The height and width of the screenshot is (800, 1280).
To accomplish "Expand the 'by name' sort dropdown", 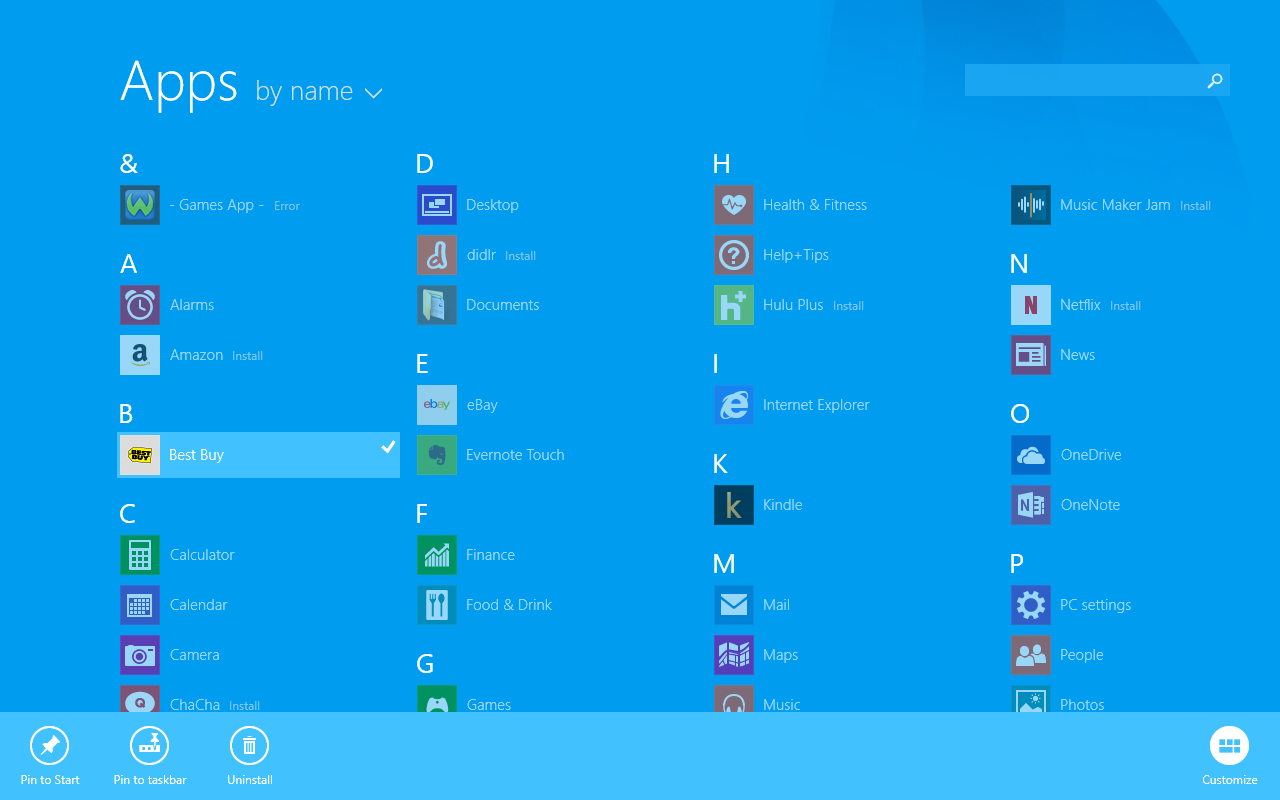I will [319, 92].
